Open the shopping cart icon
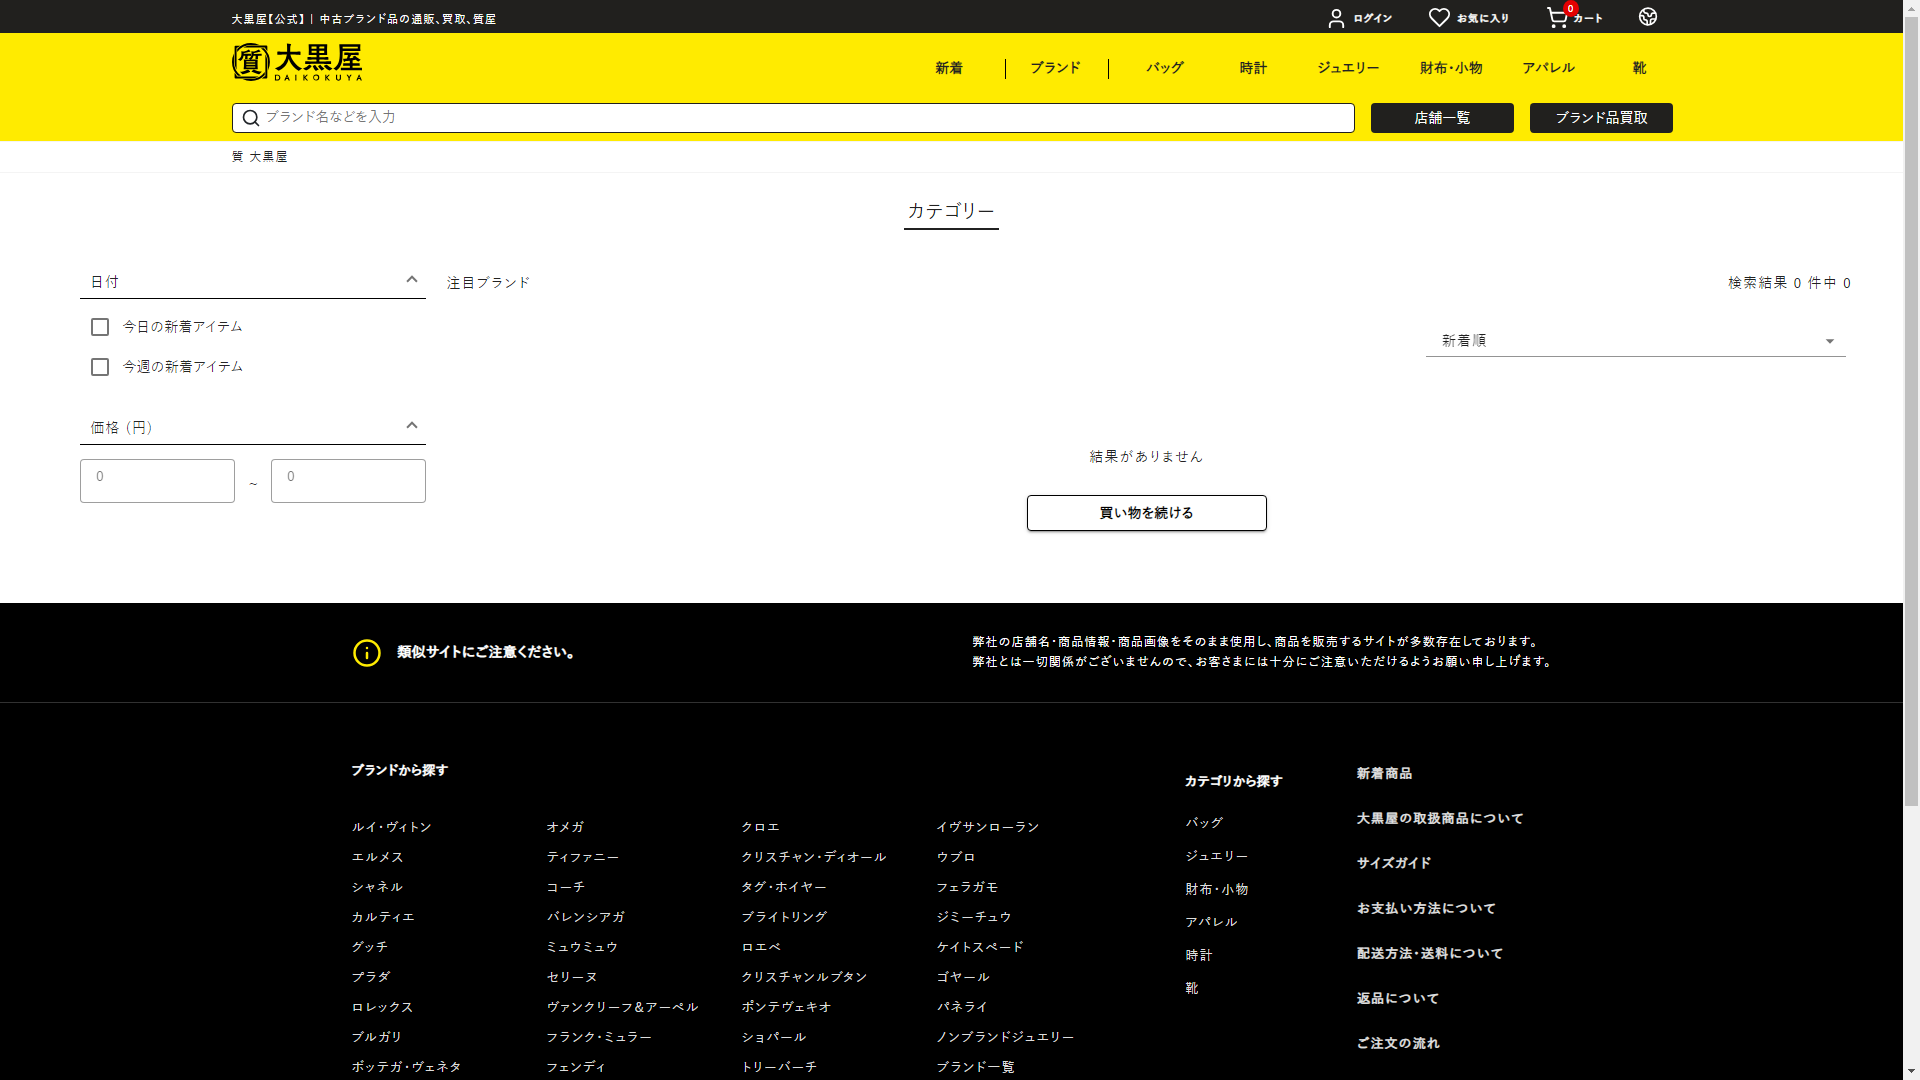Viewport: 1920px width, 1080px height. pos(1557,18)
